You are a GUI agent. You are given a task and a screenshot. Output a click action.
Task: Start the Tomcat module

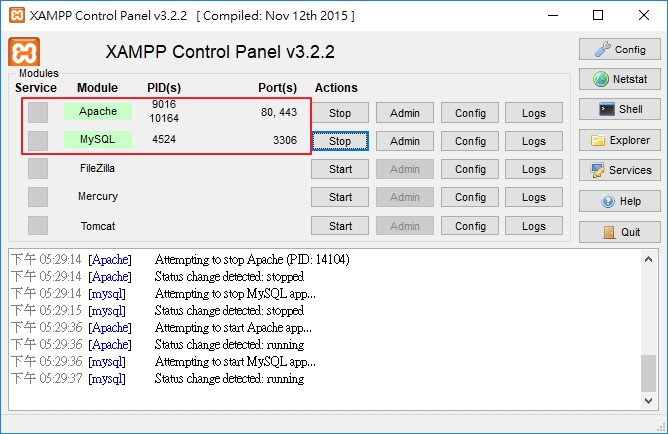[340, 226]
